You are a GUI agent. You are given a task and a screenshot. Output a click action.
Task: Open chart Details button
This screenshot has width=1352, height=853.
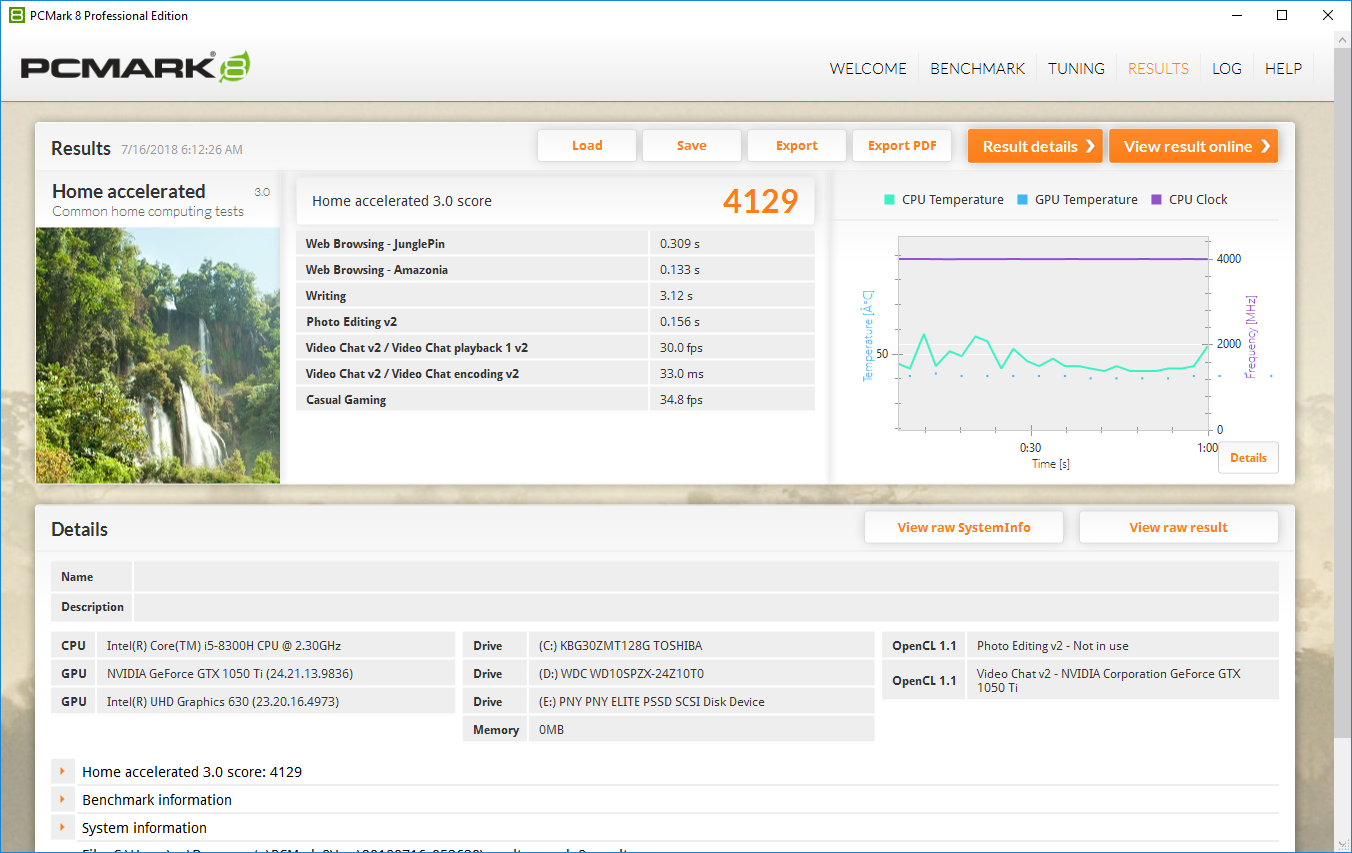pyautogui.click(x=1248, y=458)
